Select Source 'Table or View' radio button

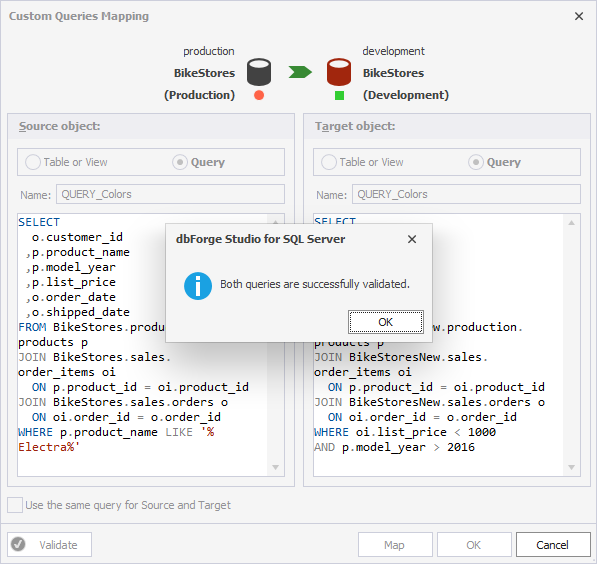33,162
